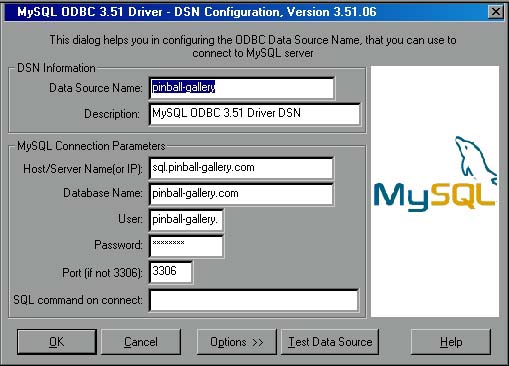
Task: Click the "Description:" label
Action: point(112,114)
